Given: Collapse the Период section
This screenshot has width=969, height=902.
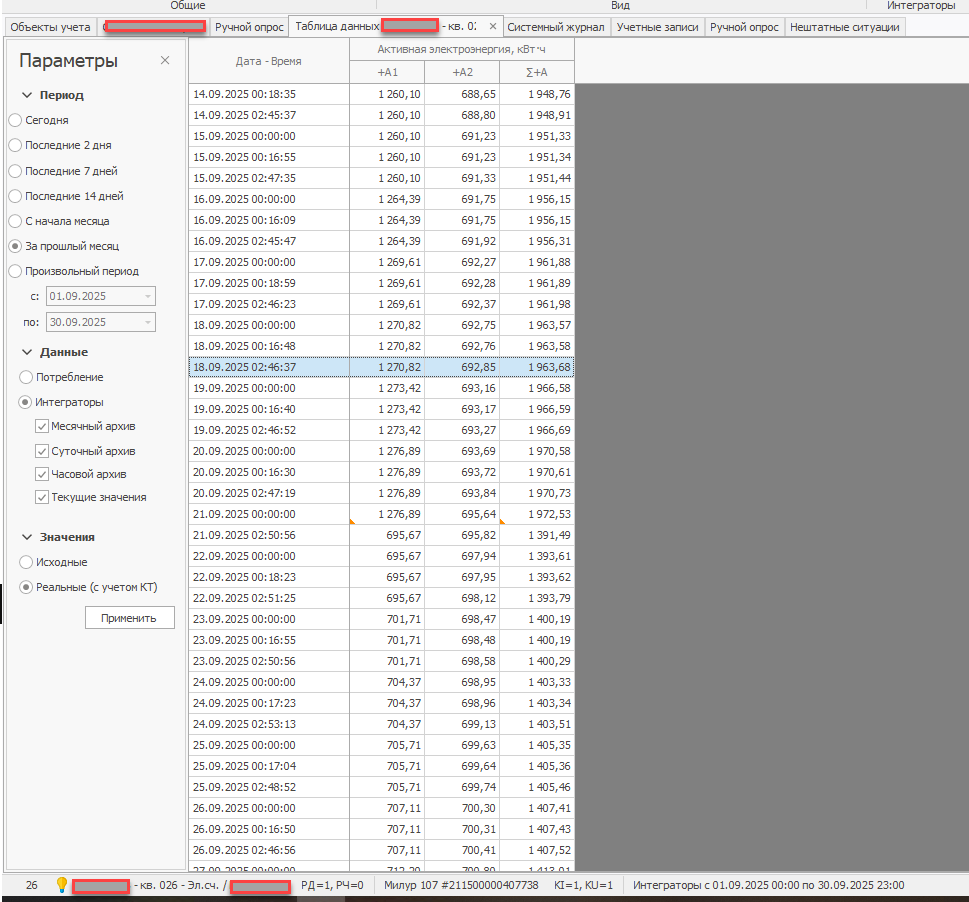Looking at the screenshot, I should click(x=26, y=96).
